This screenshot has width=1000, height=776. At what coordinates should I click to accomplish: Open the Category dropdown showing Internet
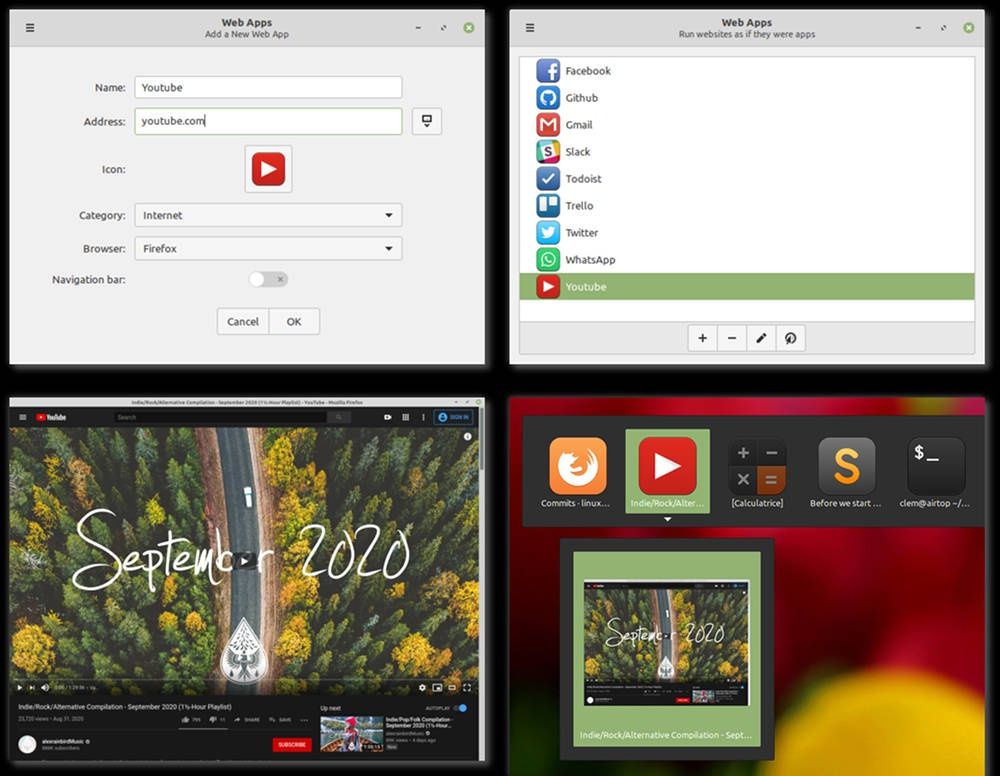[x=268, y=216]
